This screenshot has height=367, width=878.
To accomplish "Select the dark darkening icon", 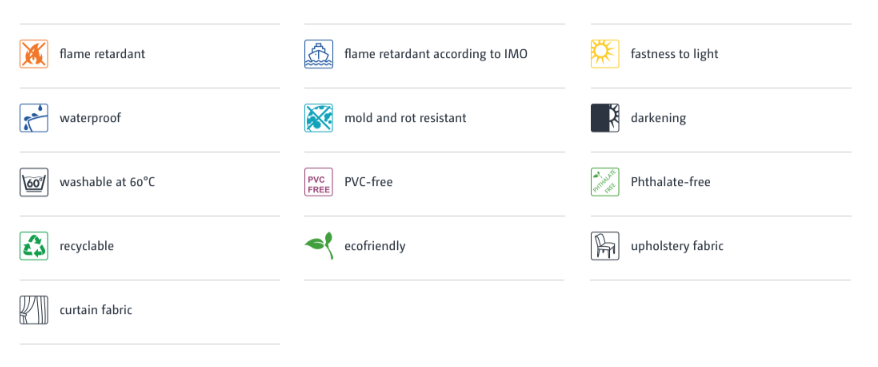I will [605, 118].
